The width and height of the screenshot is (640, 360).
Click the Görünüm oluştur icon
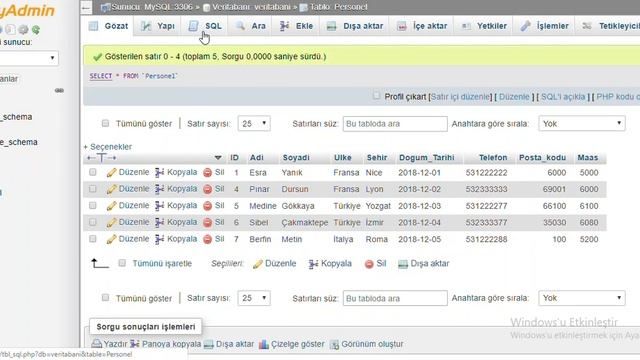(x=334, y=345)
